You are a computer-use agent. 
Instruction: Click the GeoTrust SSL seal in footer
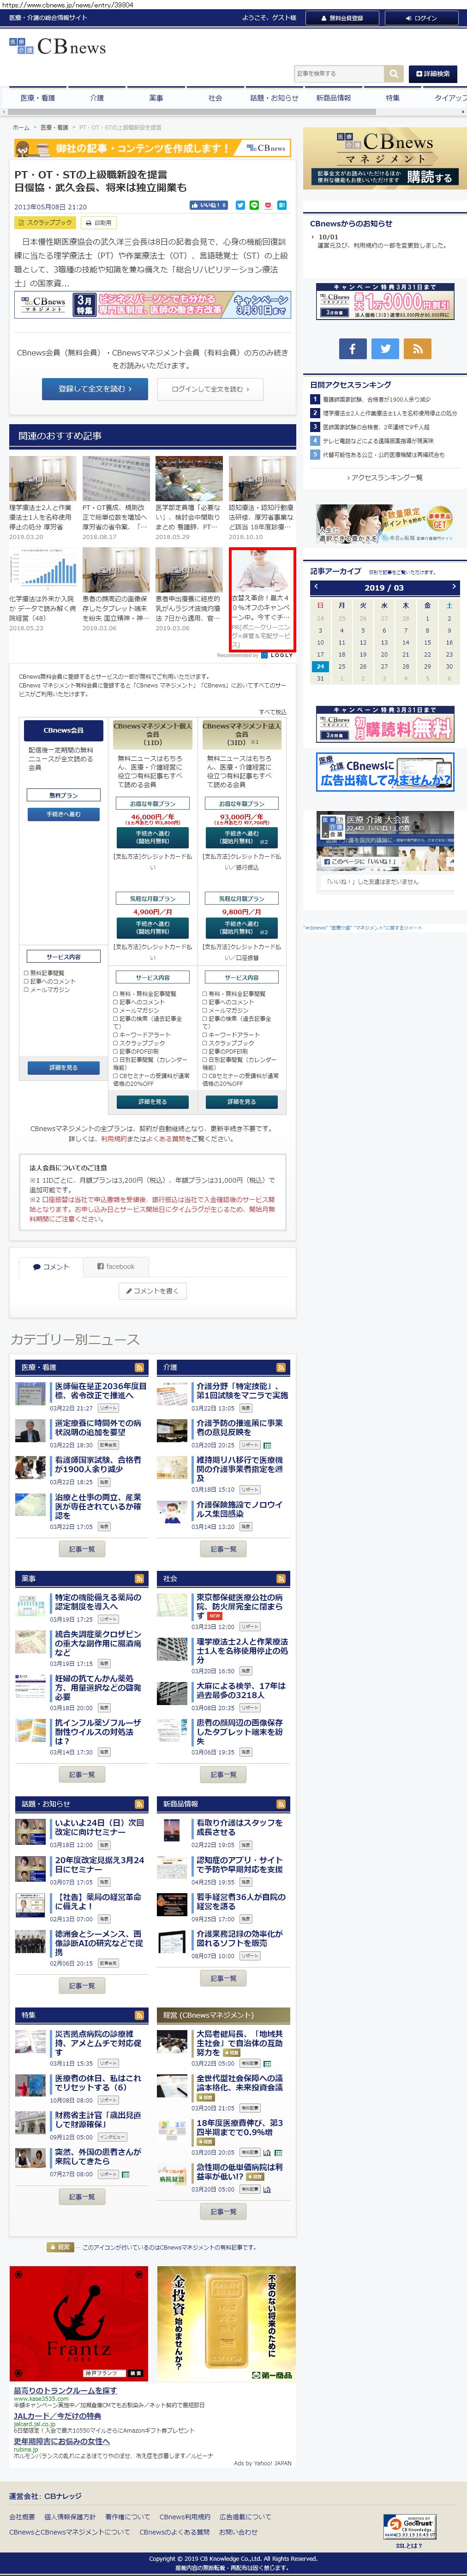click(x=409, y=2519)
